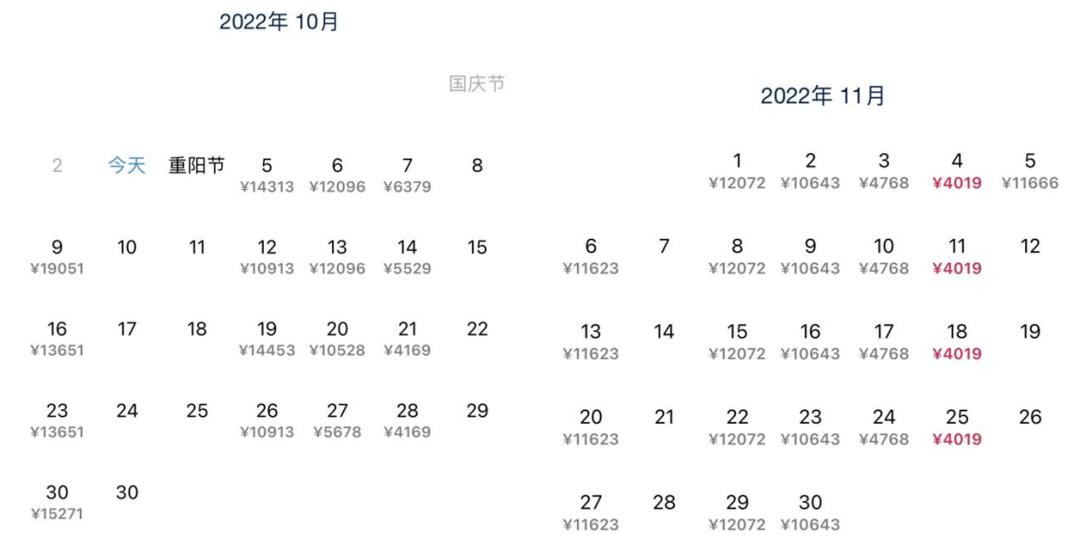The width and height of the screenshot is (1080, 557).
Task: Select November 27 in the calendar
Action: 591,511
